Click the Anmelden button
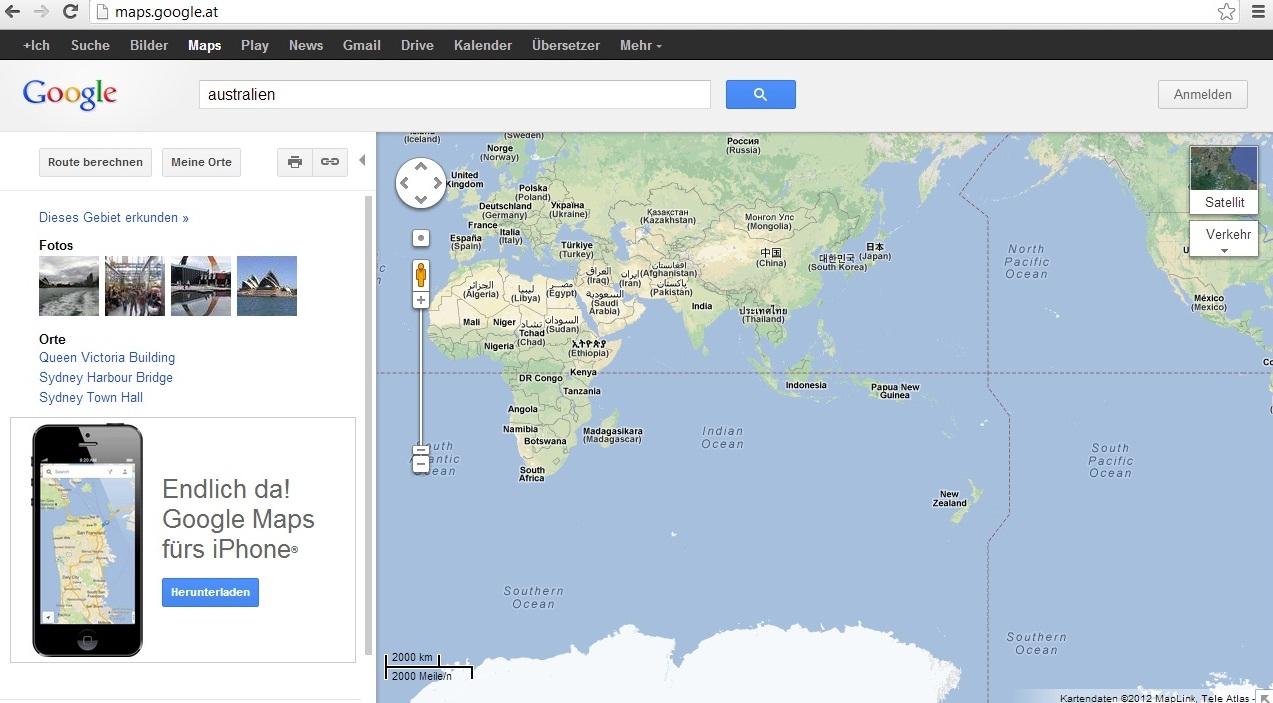The height and width of the screenshot is (703, 1273). click(x=1203, y=94)
